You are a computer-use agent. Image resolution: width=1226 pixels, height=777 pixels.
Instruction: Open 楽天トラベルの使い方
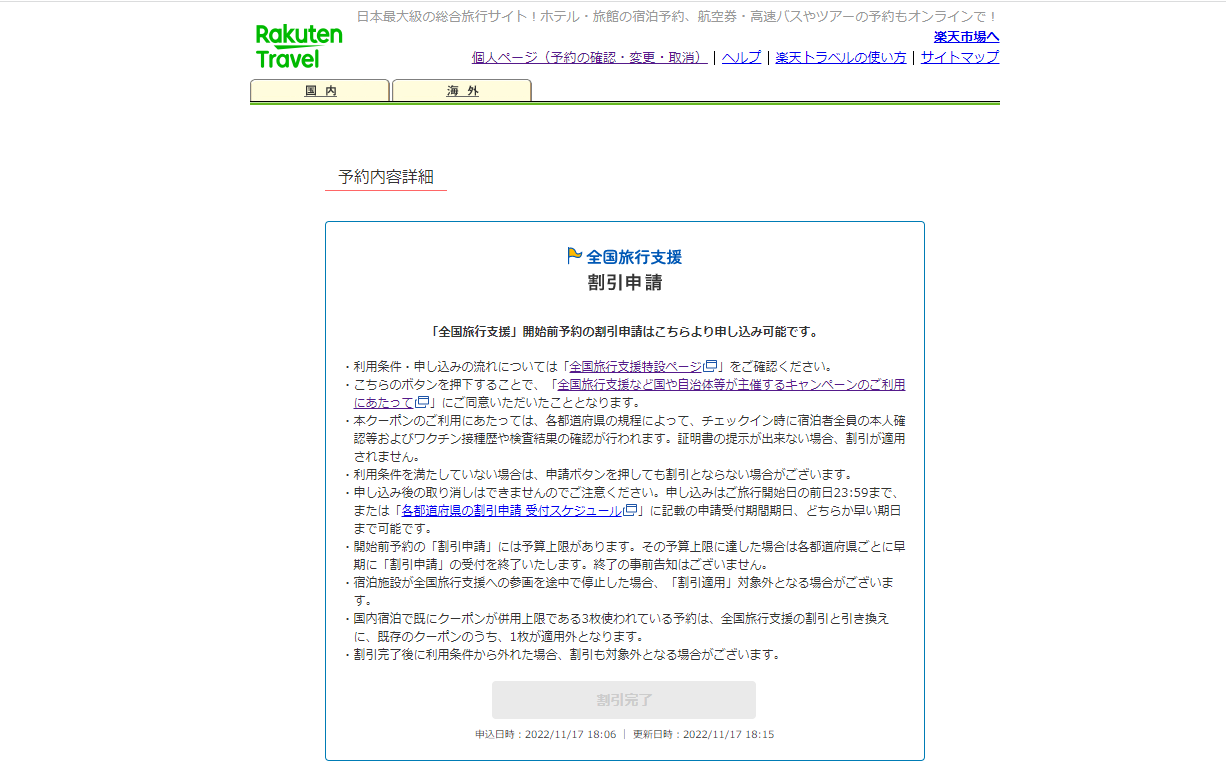pos(840,57)
